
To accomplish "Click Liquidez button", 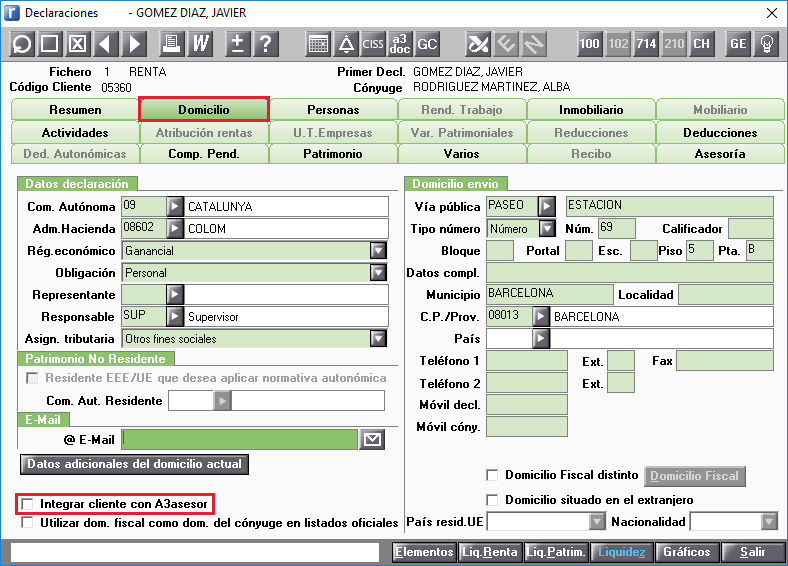I will click(x=622, y=552).
